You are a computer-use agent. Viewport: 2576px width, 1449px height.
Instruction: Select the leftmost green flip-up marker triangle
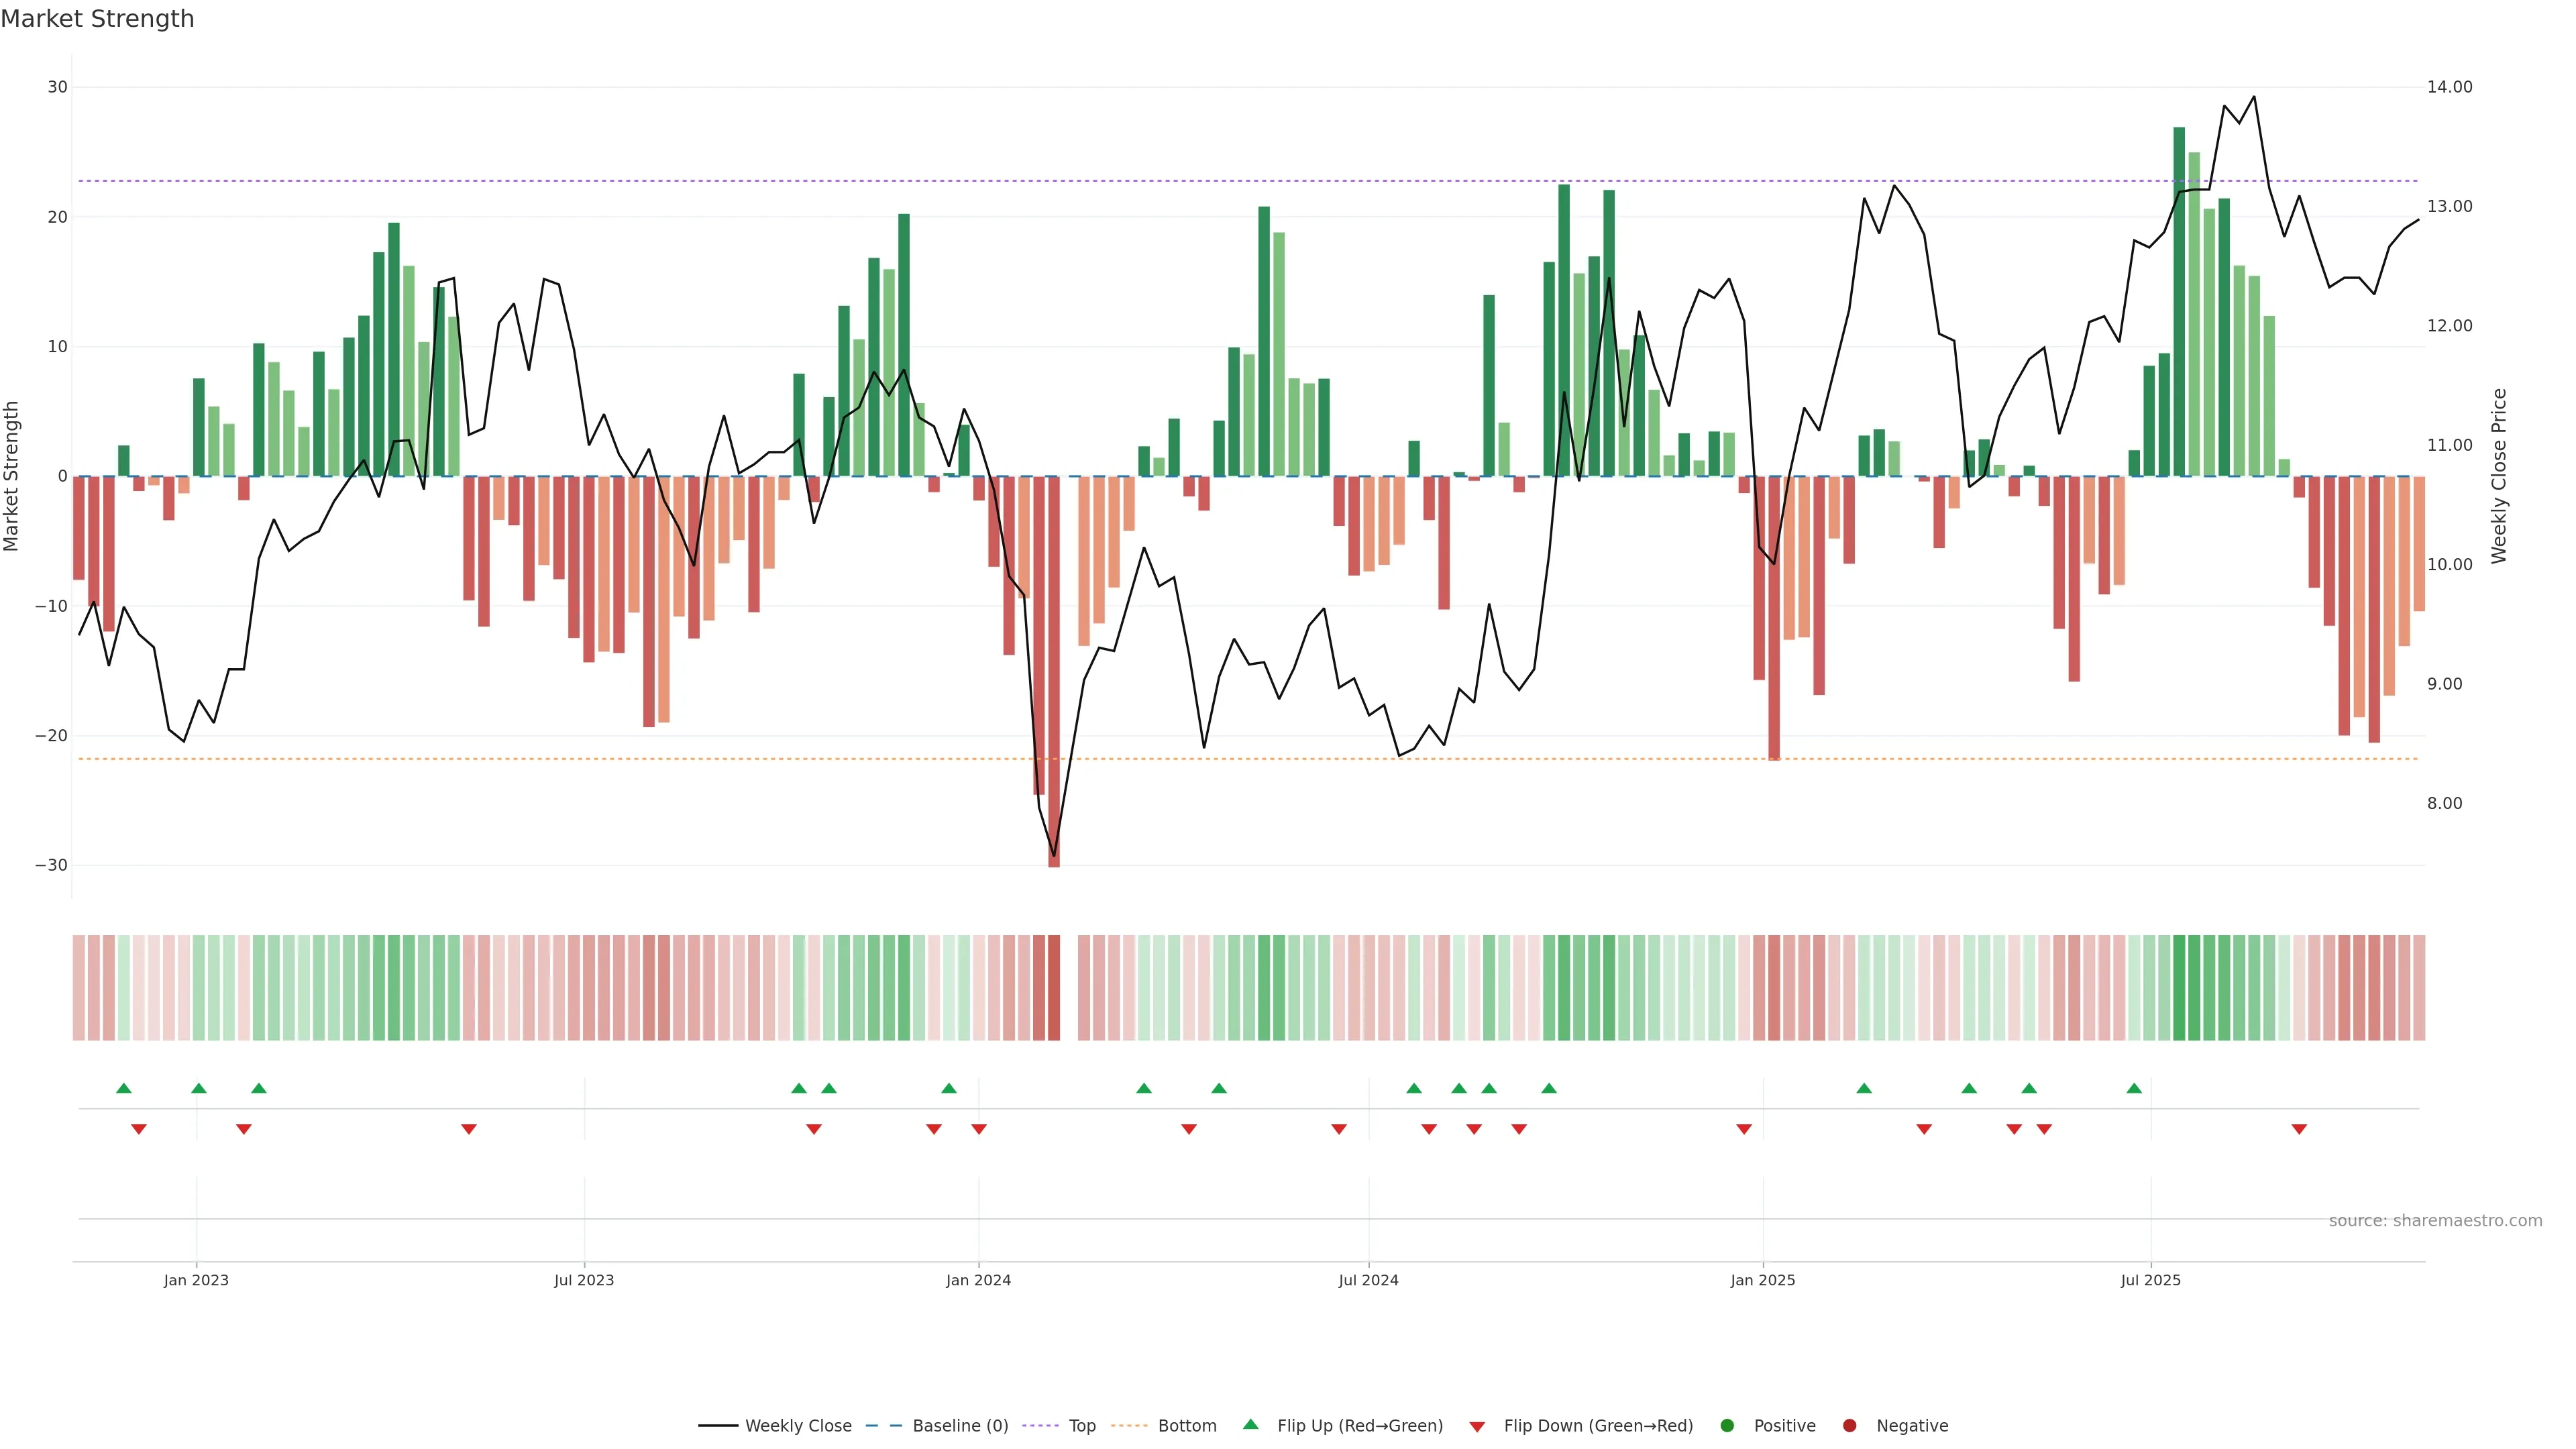pos(124,1088)
